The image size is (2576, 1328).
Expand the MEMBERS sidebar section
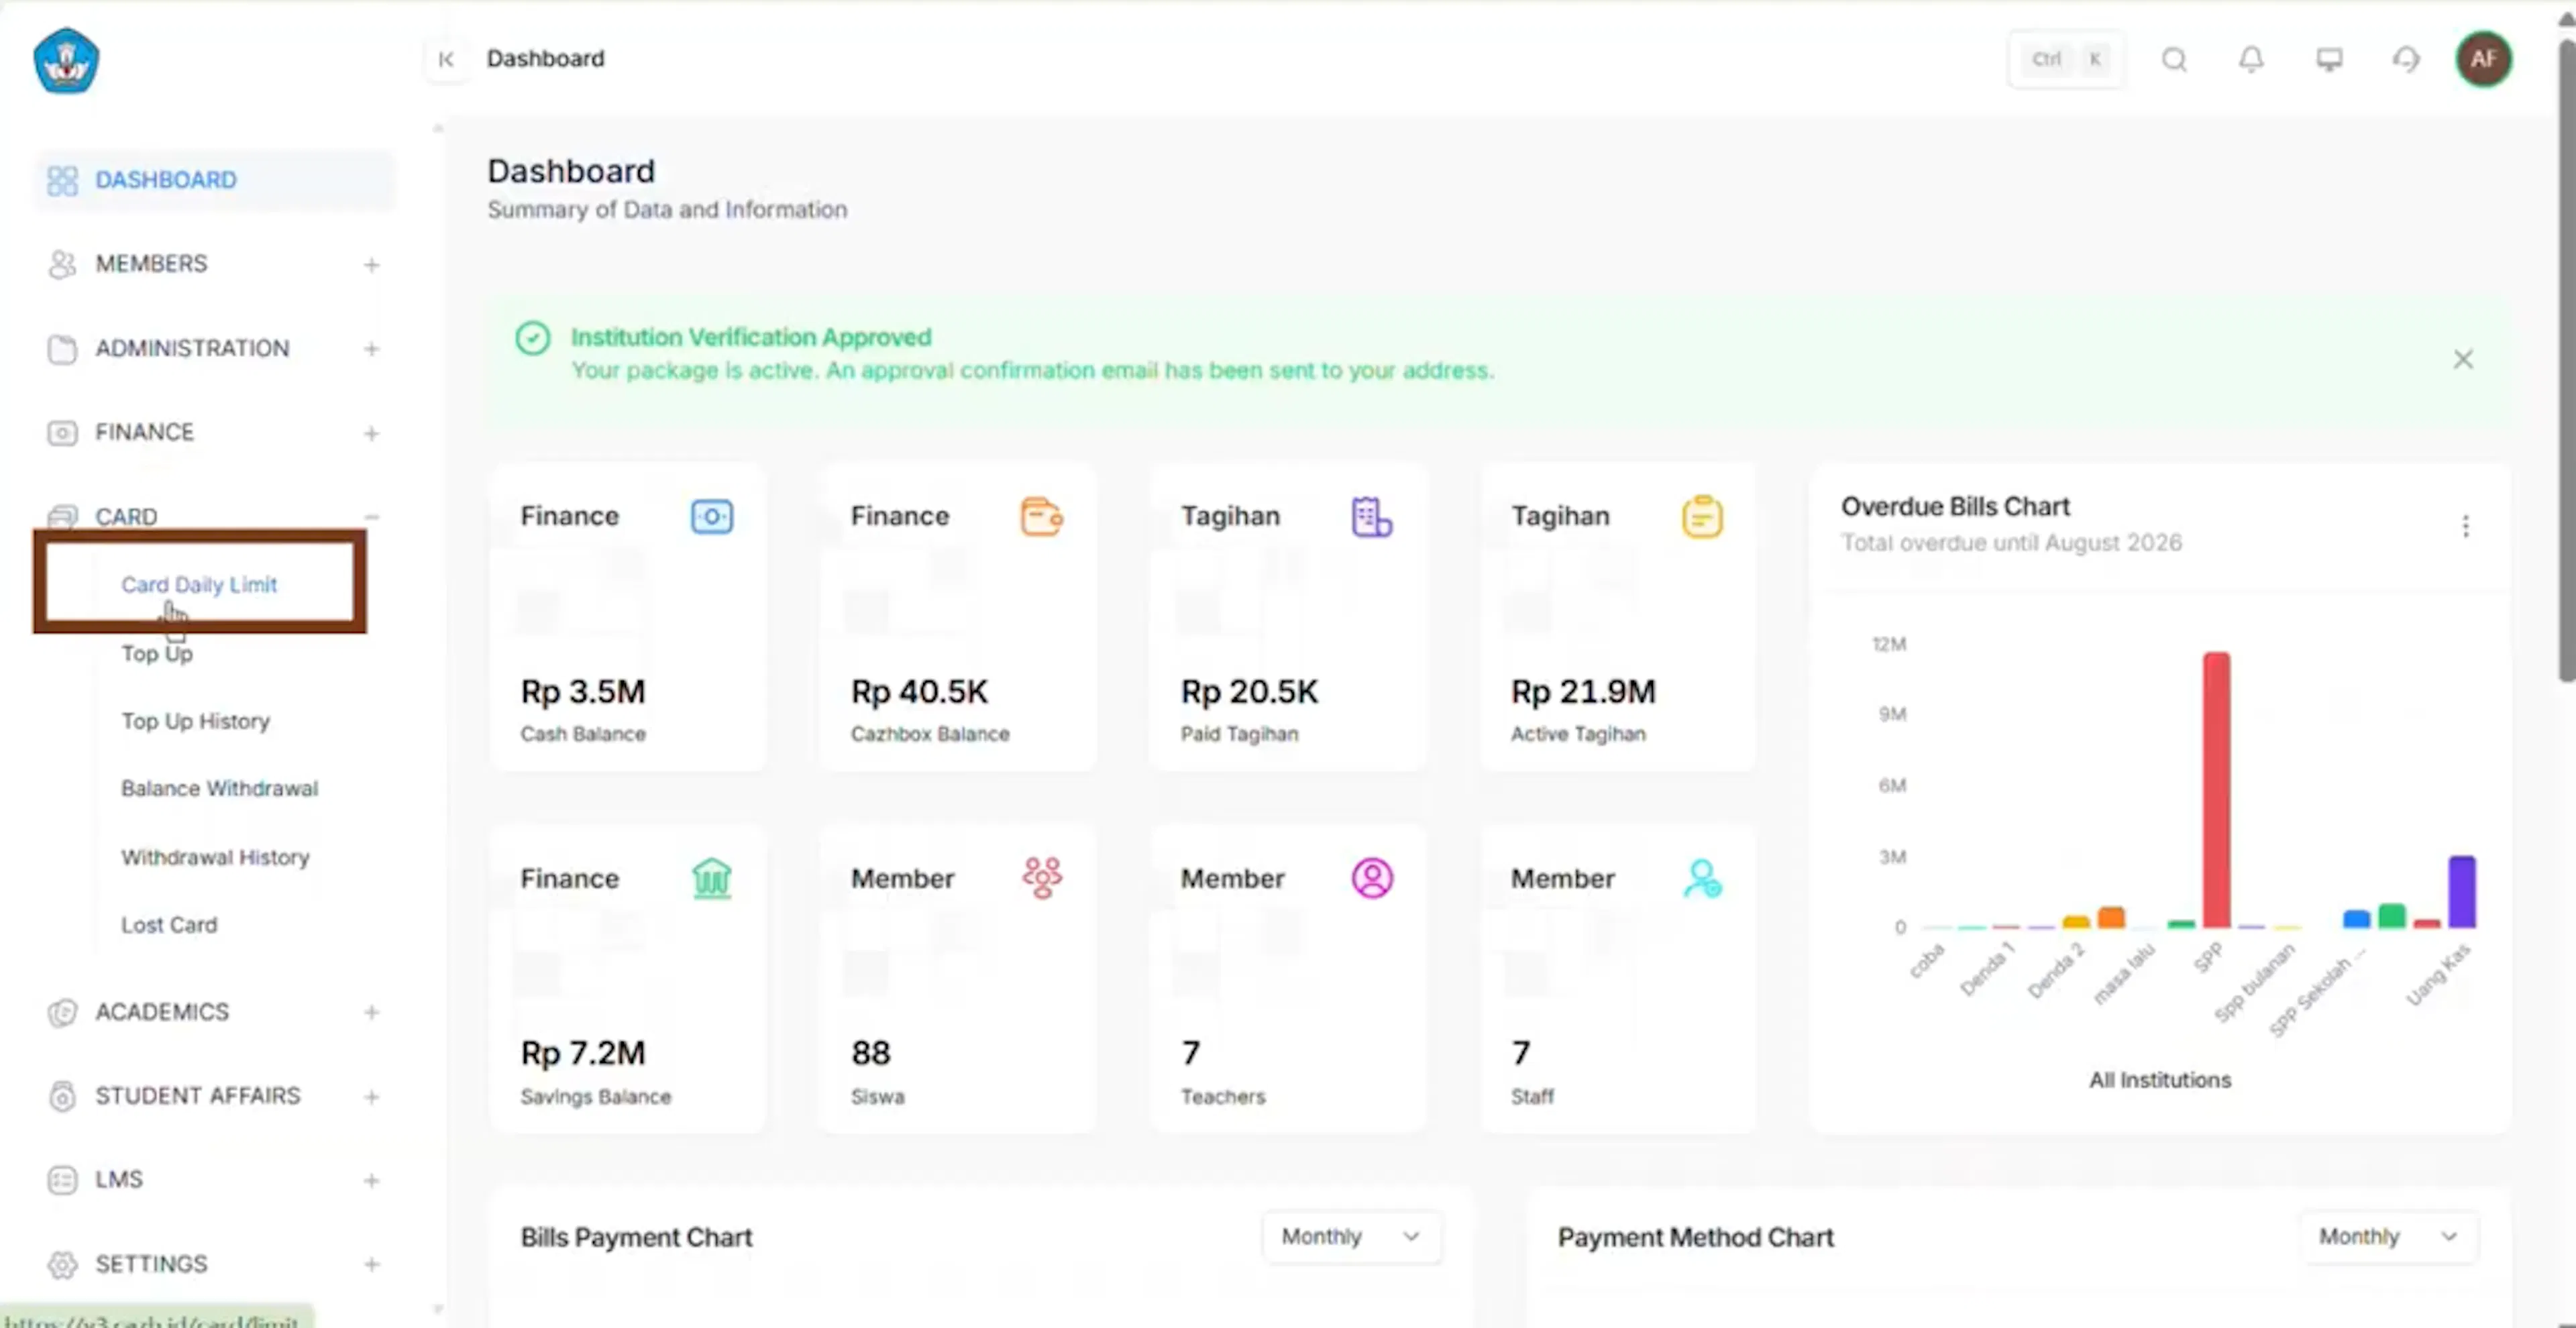(x=371, y=265)
